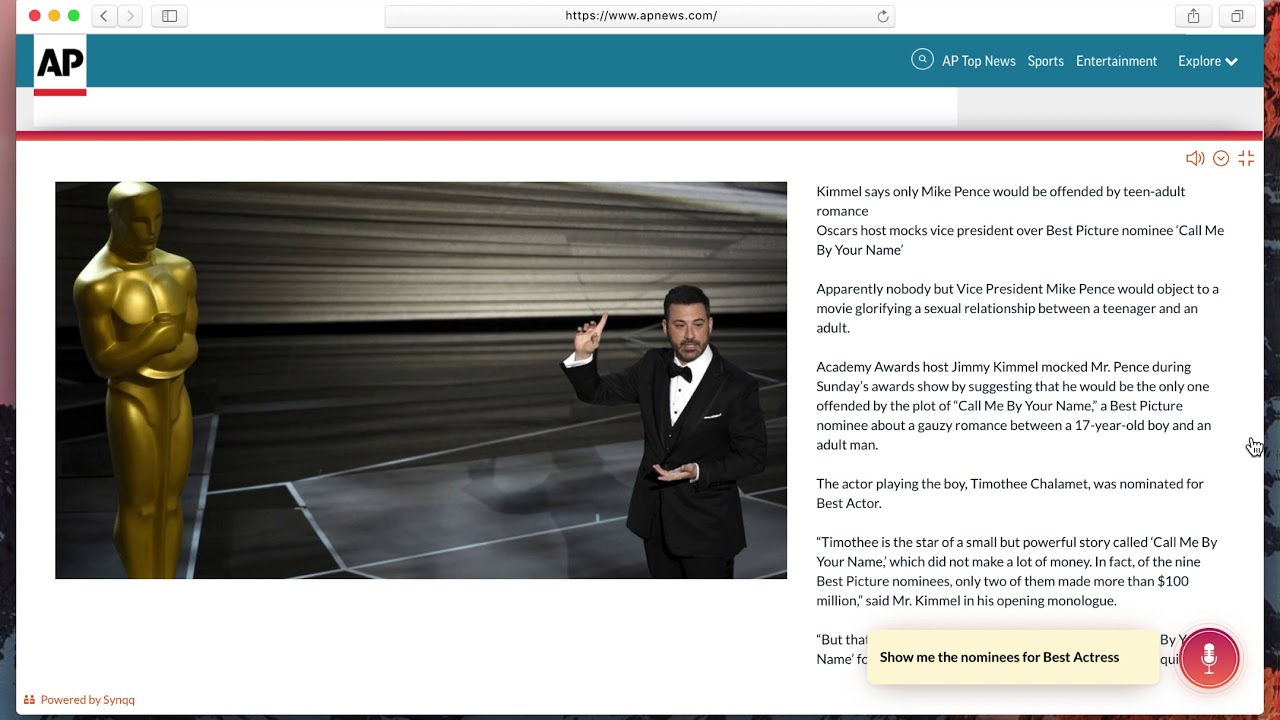This screenshot has width=1280, height=720.
Task: Click the quote starting 'Timothee is the star'
Action: coord(1017,571)
